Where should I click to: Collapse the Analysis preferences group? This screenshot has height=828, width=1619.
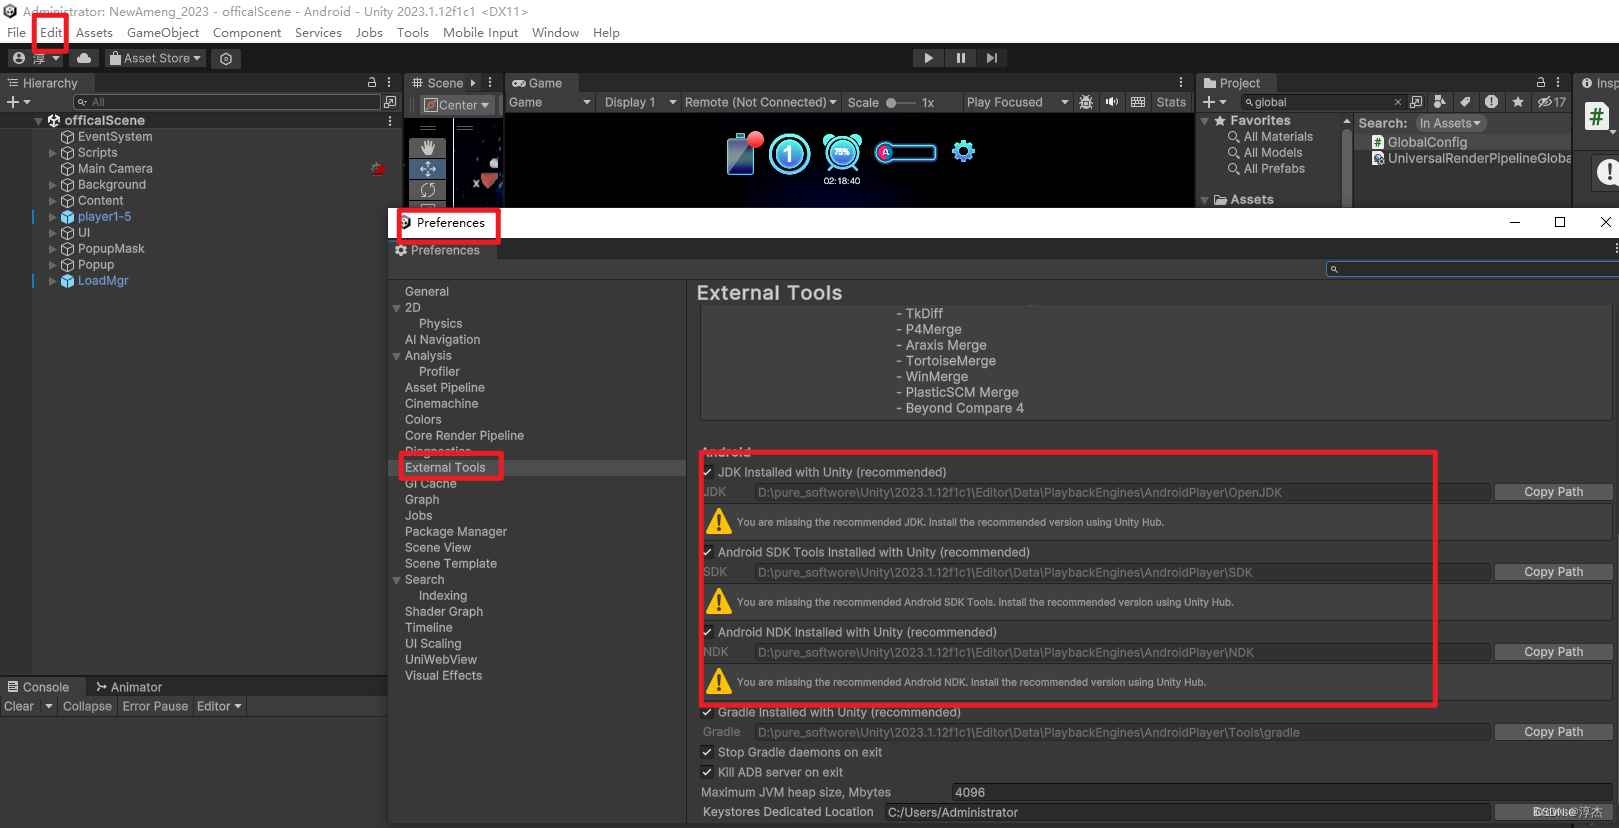coord(397,356)
